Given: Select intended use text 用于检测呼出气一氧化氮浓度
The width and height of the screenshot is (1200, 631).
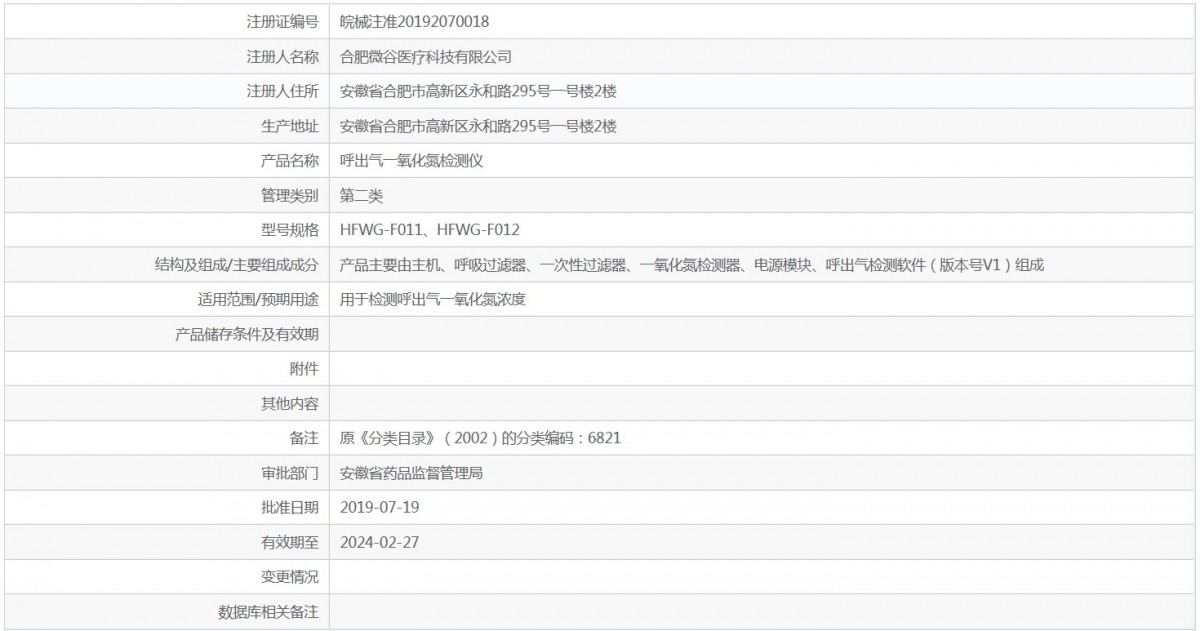Looking at the screenshot, I should [433, 299].
